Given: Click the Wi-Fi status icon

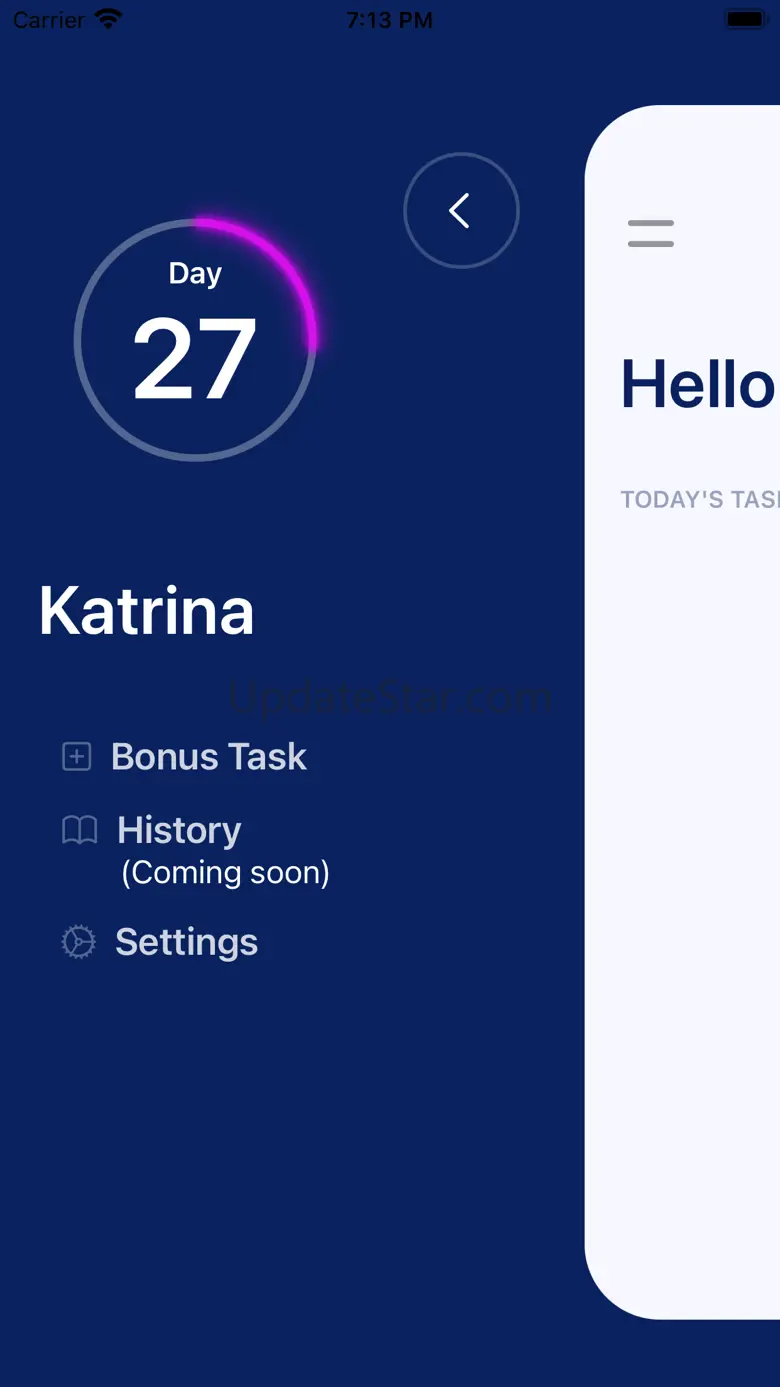Looking at the screenshot, I should click(107, 19).
